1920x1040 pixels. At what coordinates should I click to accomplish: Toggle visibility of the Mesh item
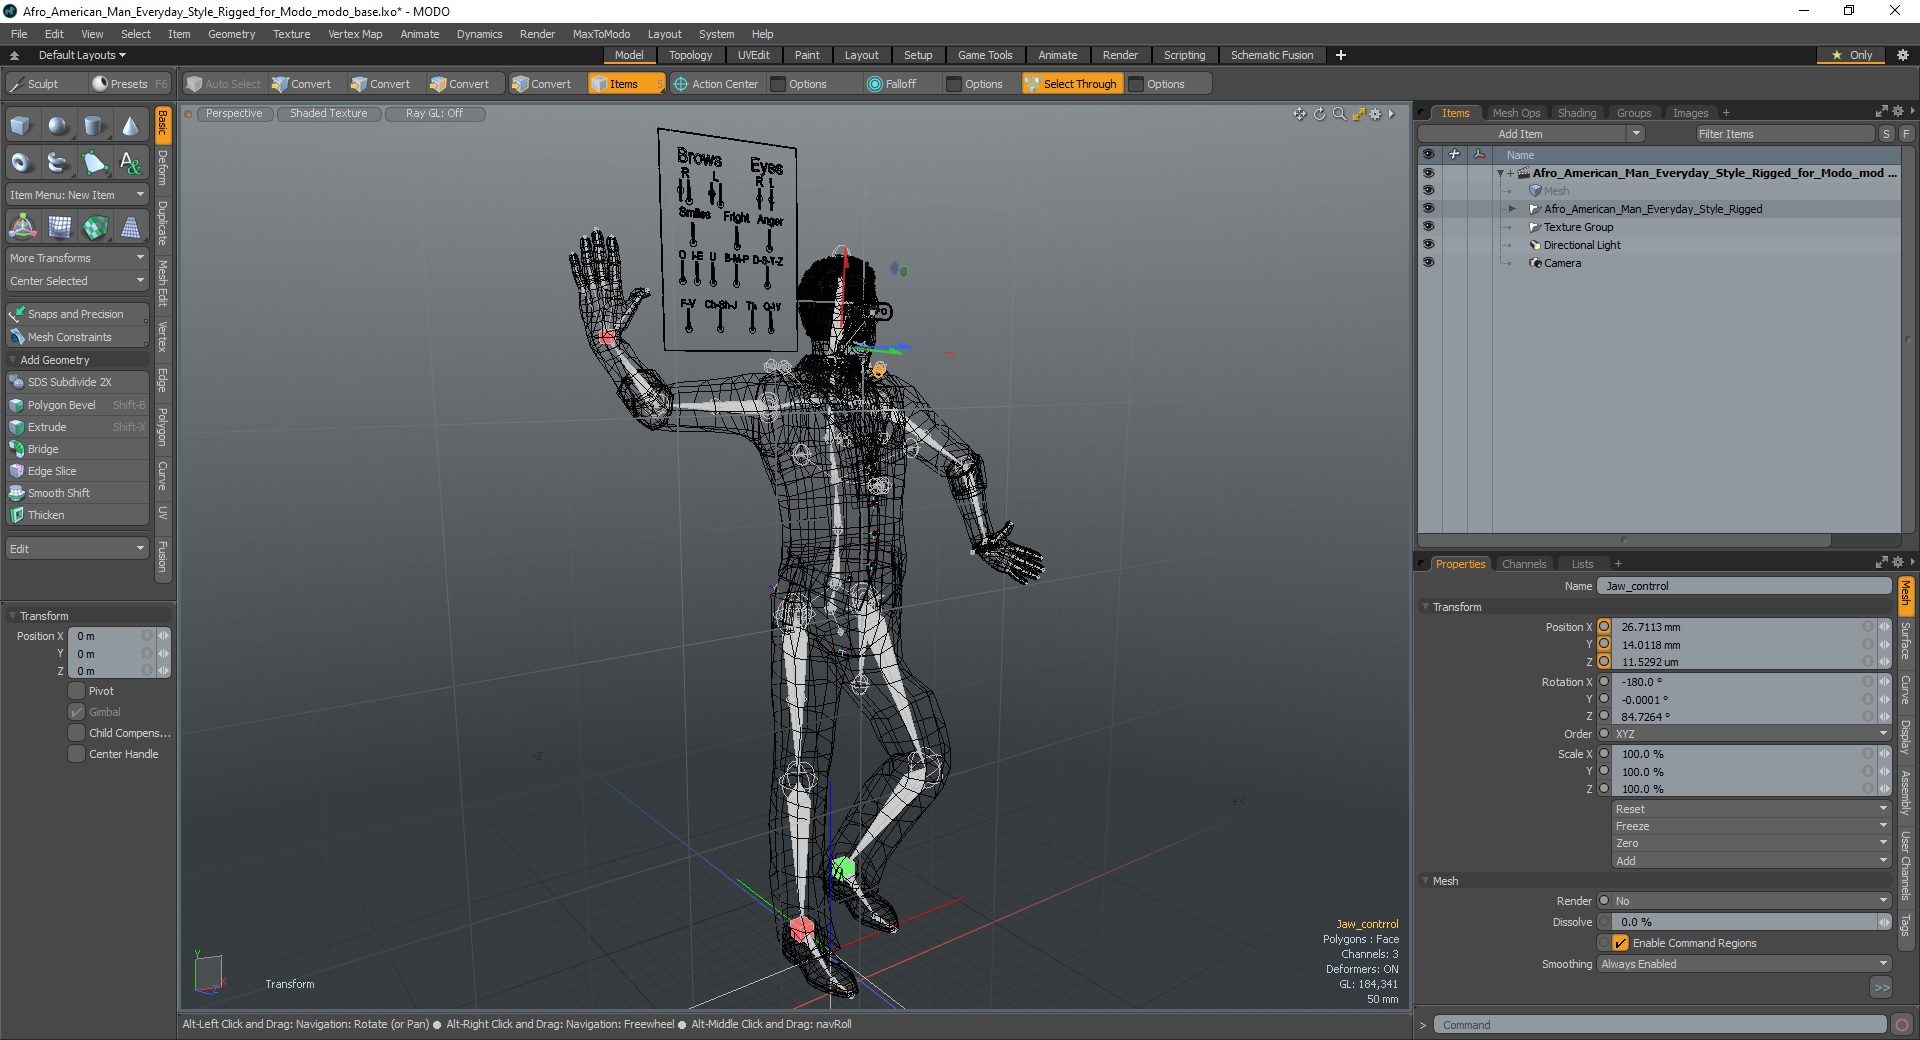[x=1428, y=190]
